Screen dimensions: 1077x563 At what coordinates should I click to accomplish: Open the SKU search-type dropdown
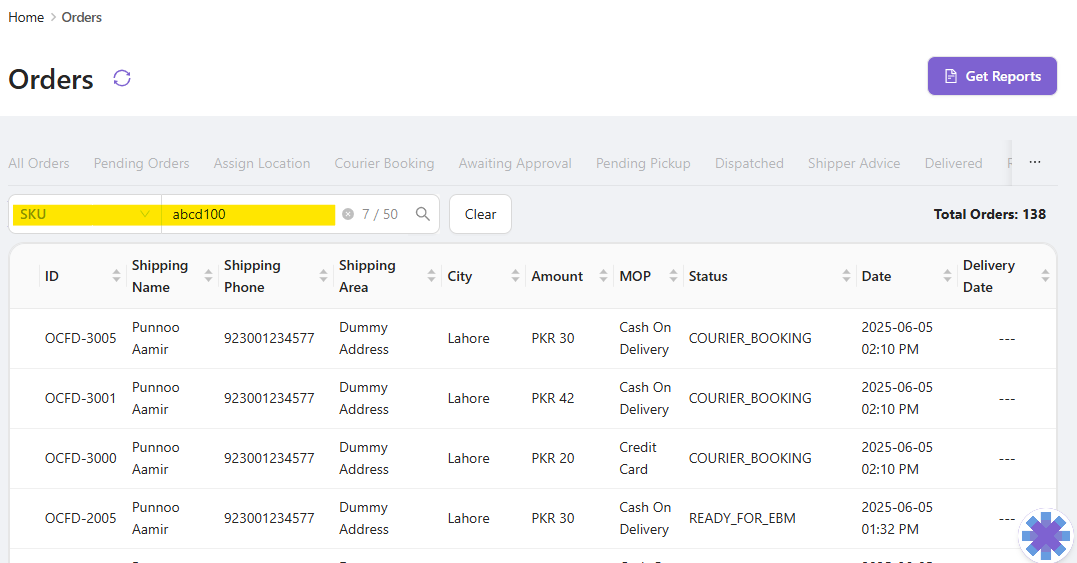coord(85,214)
